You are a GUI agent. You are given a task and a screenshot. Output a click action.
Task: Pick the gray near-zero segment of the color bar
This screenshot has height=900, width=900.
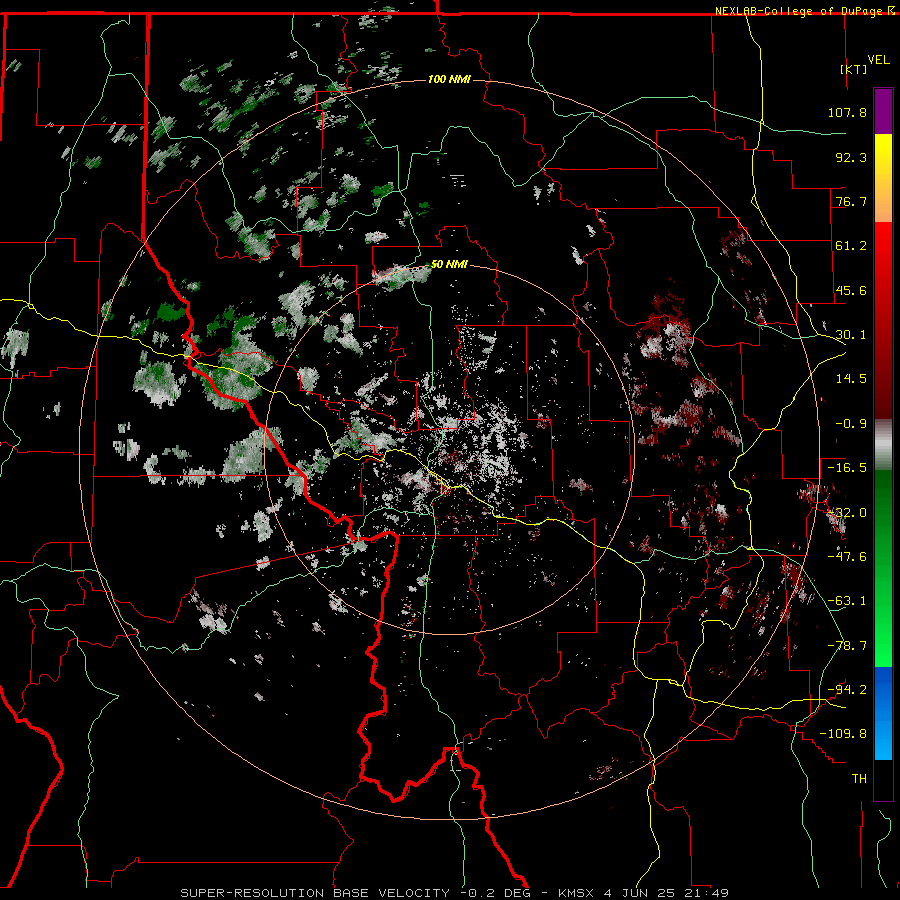(x=883, y=445)
